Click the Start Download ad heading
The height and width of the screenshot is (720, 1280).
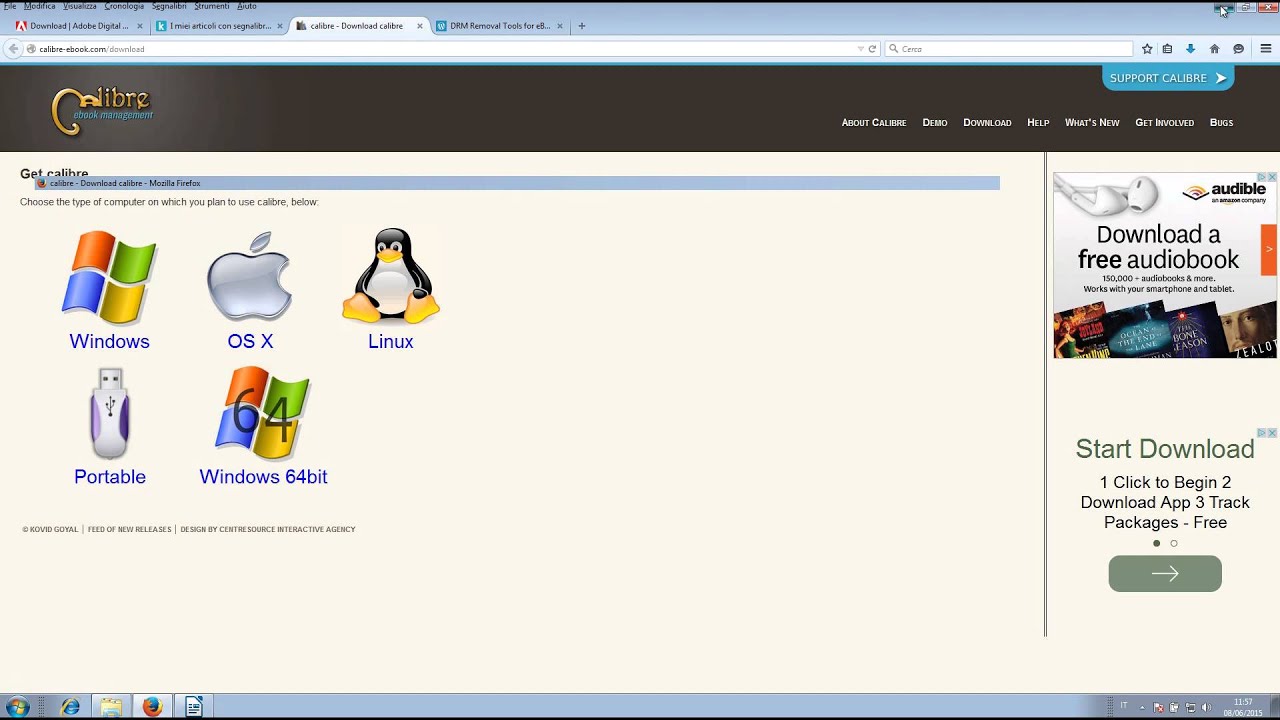tap(1165, 449)
